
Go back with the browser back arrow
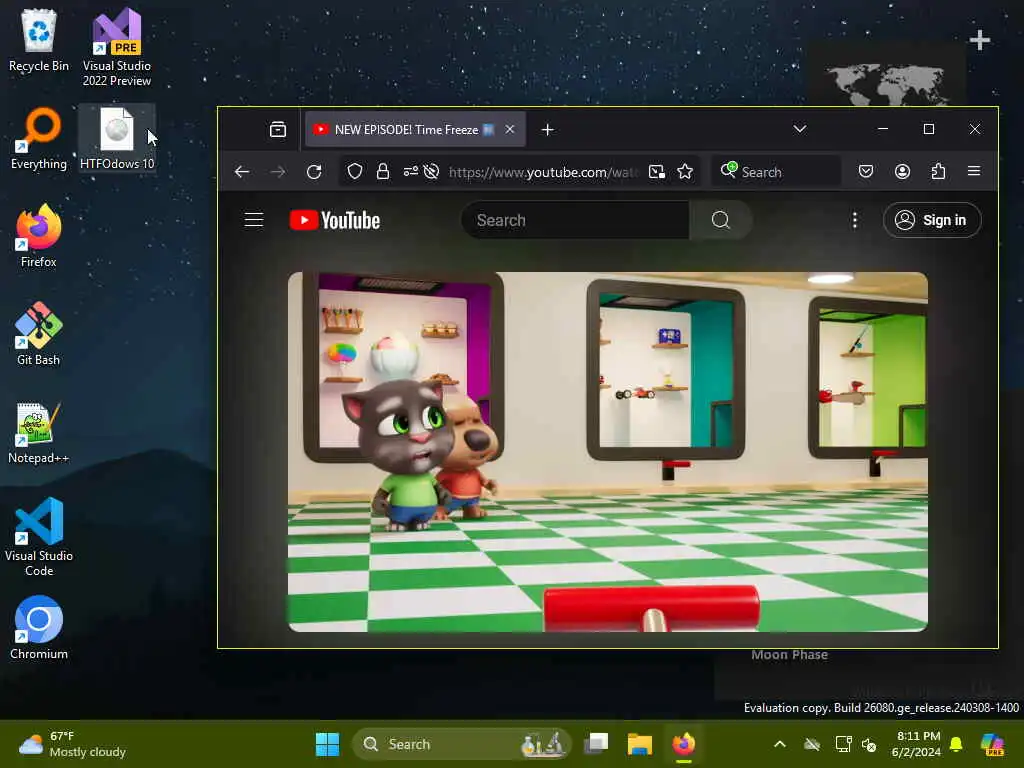242,172
